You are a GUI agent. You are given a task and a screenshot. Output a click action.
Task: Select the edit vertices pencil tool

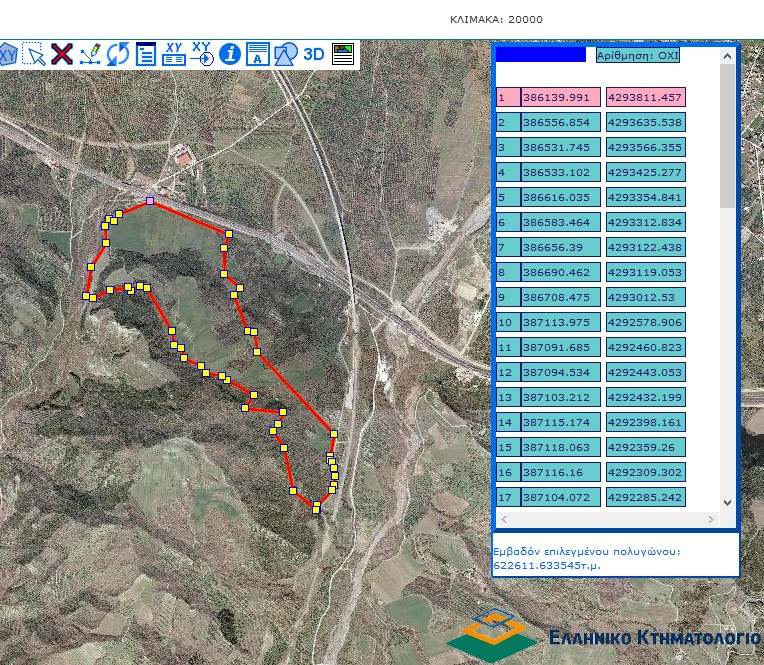point(90,54)
